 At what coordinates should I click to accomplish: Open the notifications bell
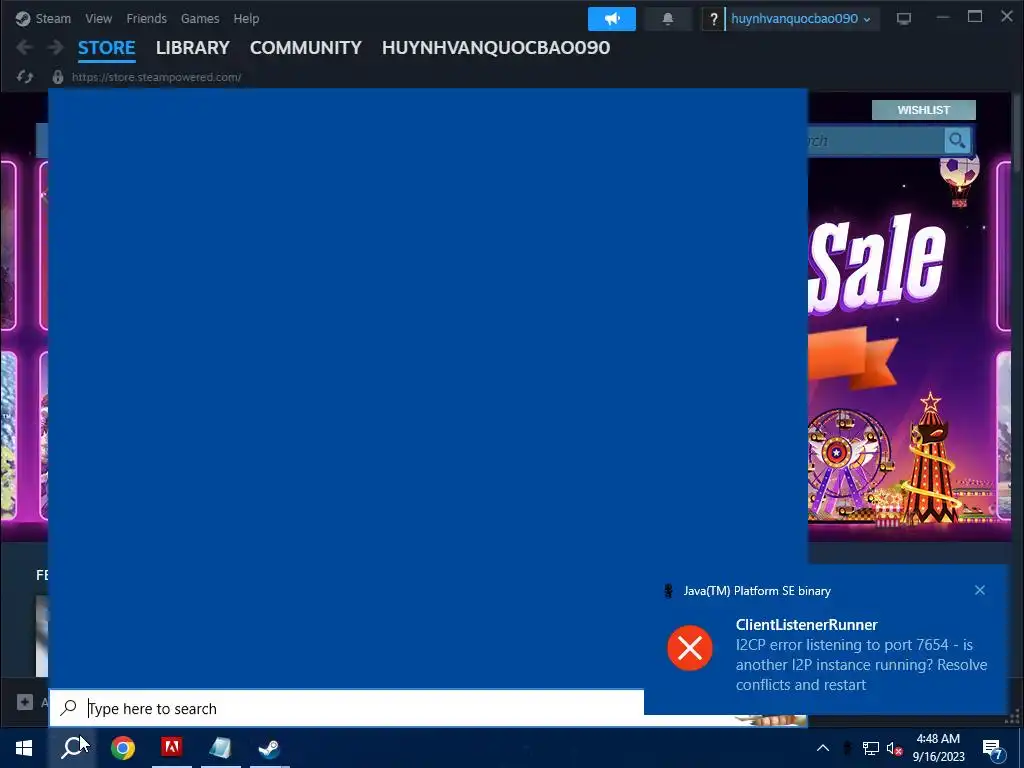coord(667,19)
